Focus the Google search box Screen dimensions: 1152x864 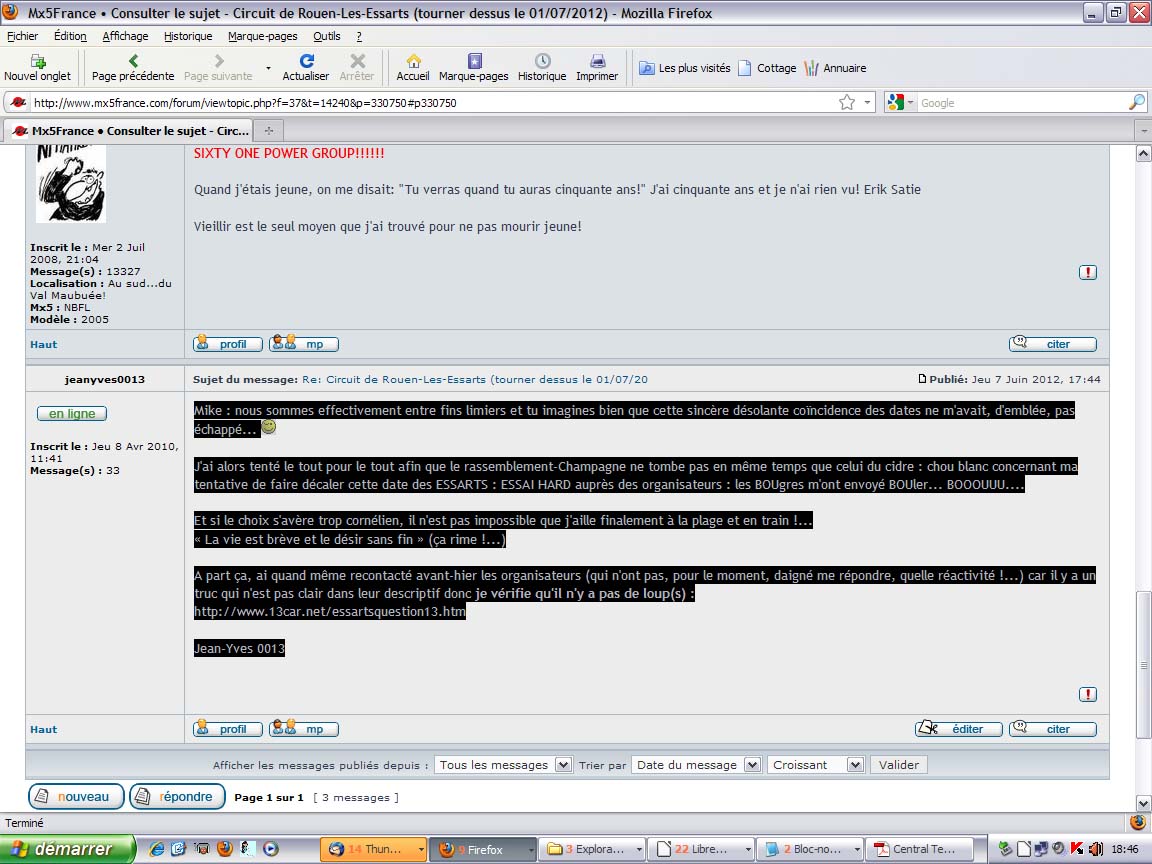(1021, 103)
